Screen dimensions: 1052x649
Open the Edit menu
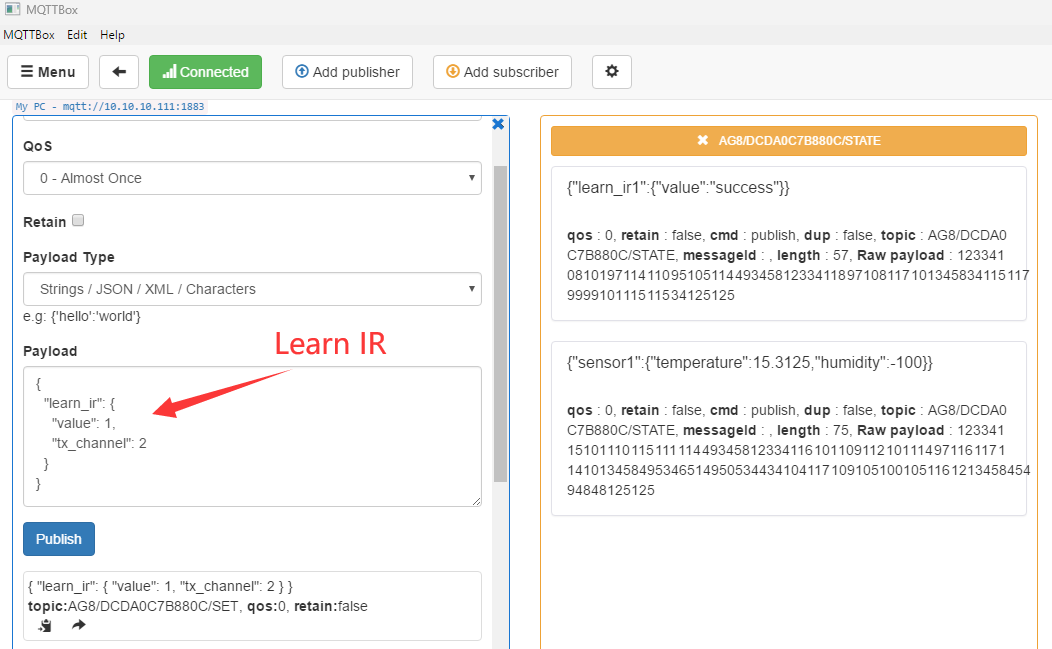coord(77,35)
